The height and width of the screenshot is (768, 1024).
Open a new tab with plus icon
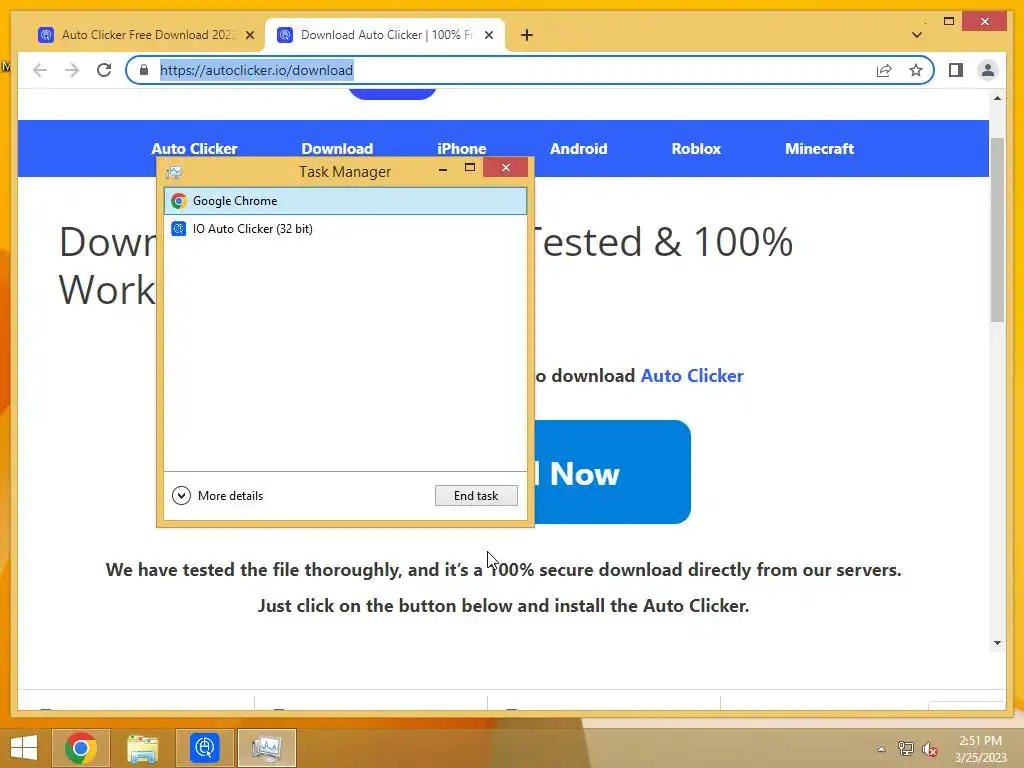[527, 35]
